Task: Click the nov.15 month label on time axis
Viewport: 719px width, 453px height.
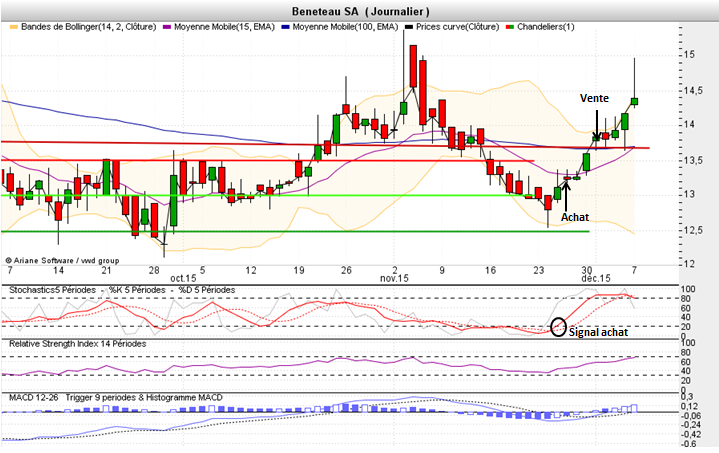Action: point(394,278)
